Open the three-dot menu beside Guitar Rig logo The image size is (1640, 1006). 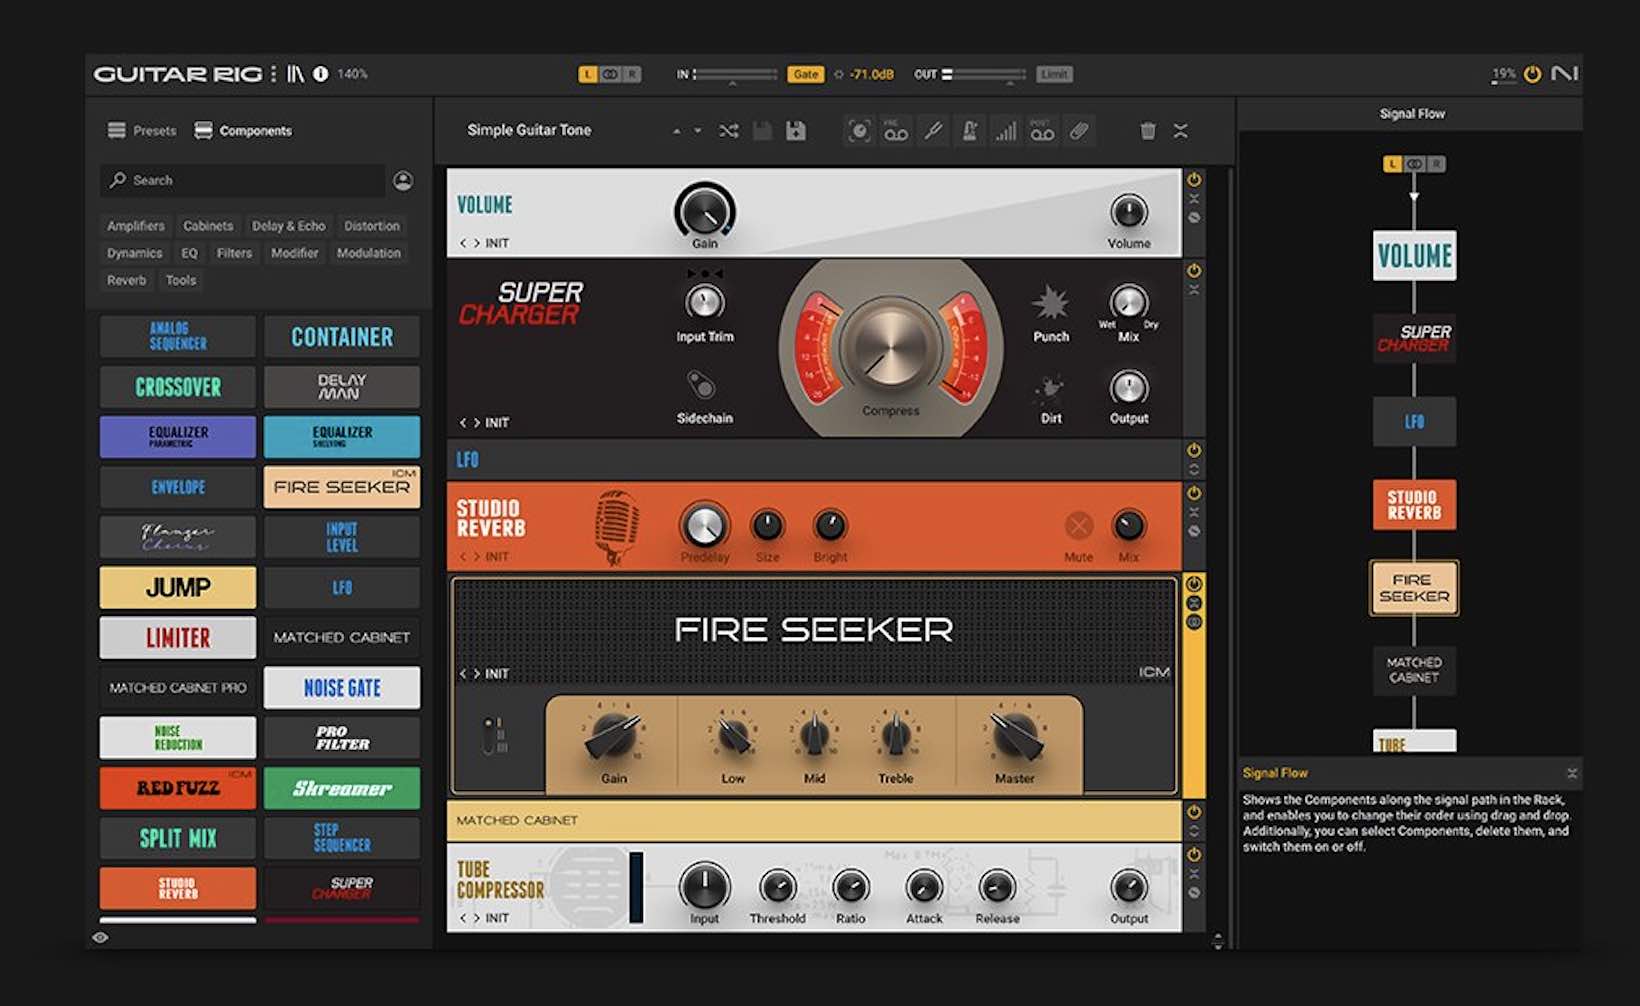[273, 74]
